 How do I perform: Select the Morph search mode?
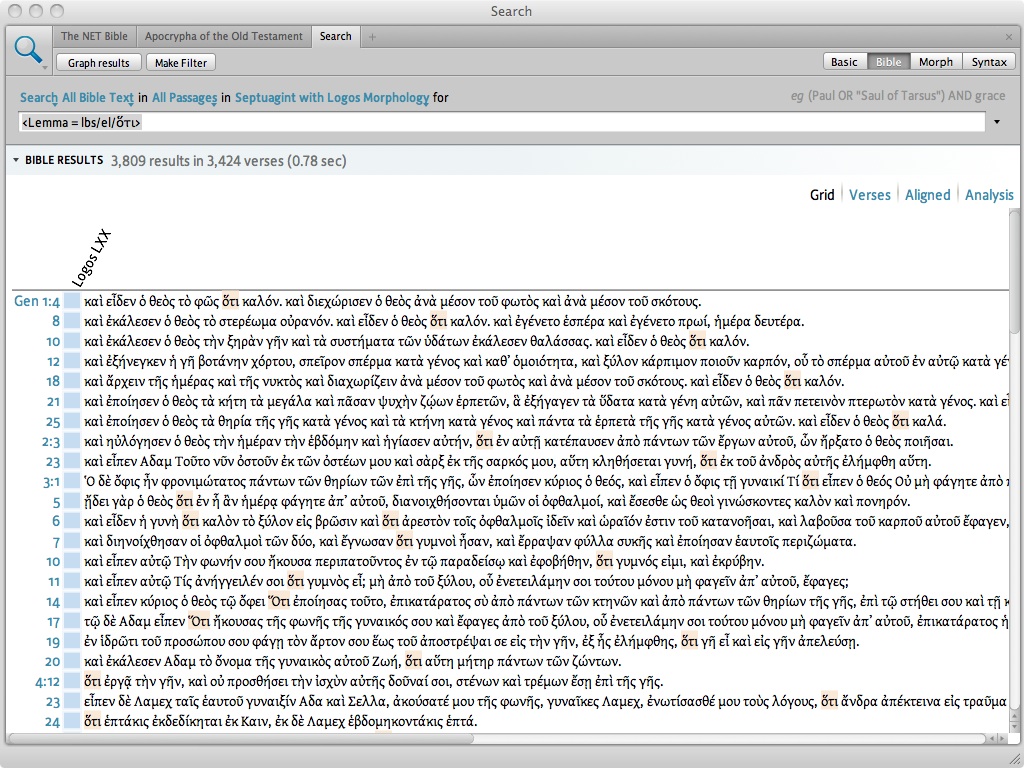pyautogui.click(x=935, y=62)
